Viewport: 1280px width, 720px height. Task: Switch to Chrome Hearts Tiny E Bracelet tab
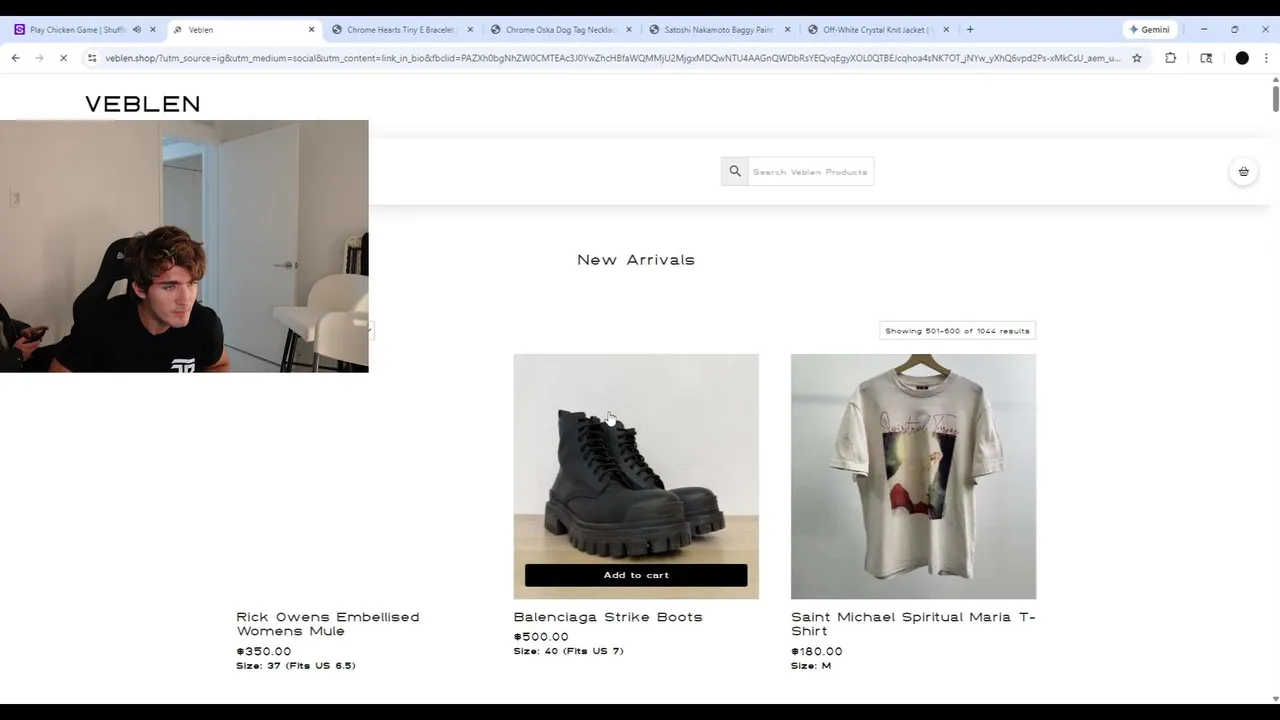point(401,30)
